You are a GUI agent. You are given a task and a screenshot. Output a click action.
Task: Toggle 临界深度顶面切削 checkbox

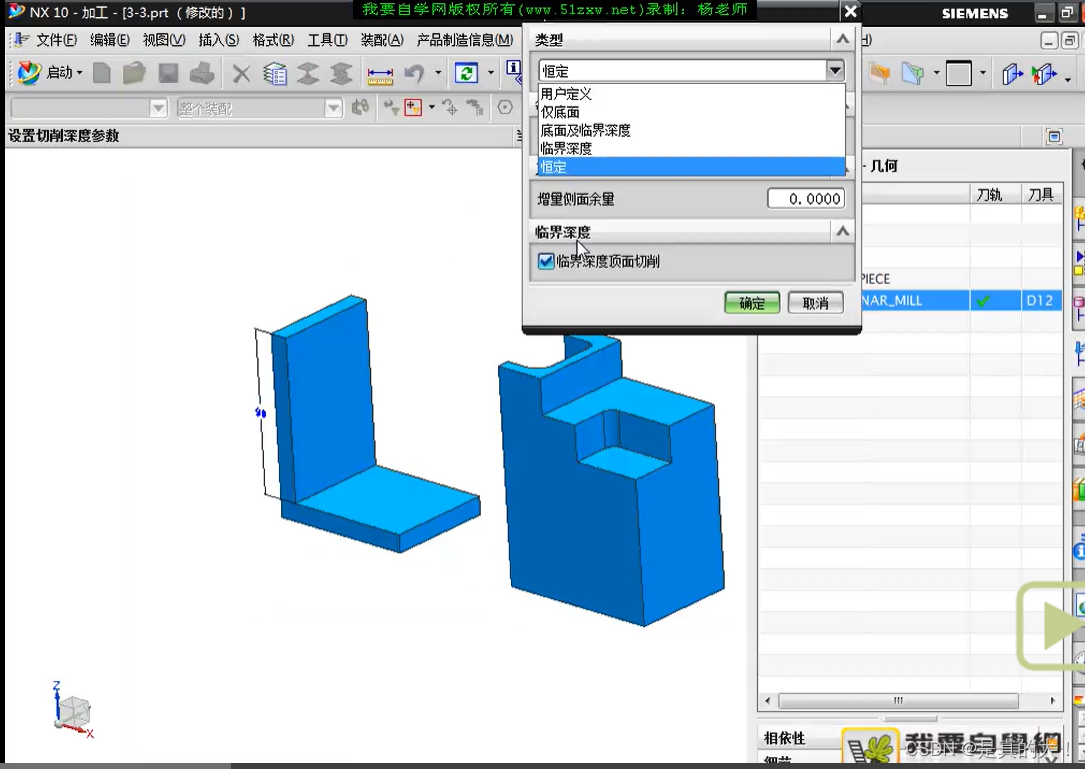point(546,261)
